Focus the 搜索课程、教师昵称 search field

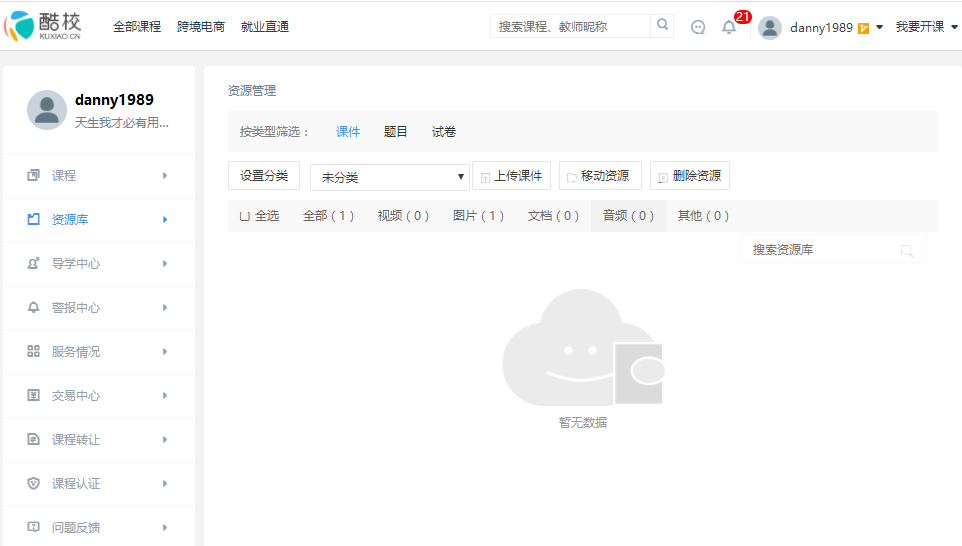tap(571, 26)
